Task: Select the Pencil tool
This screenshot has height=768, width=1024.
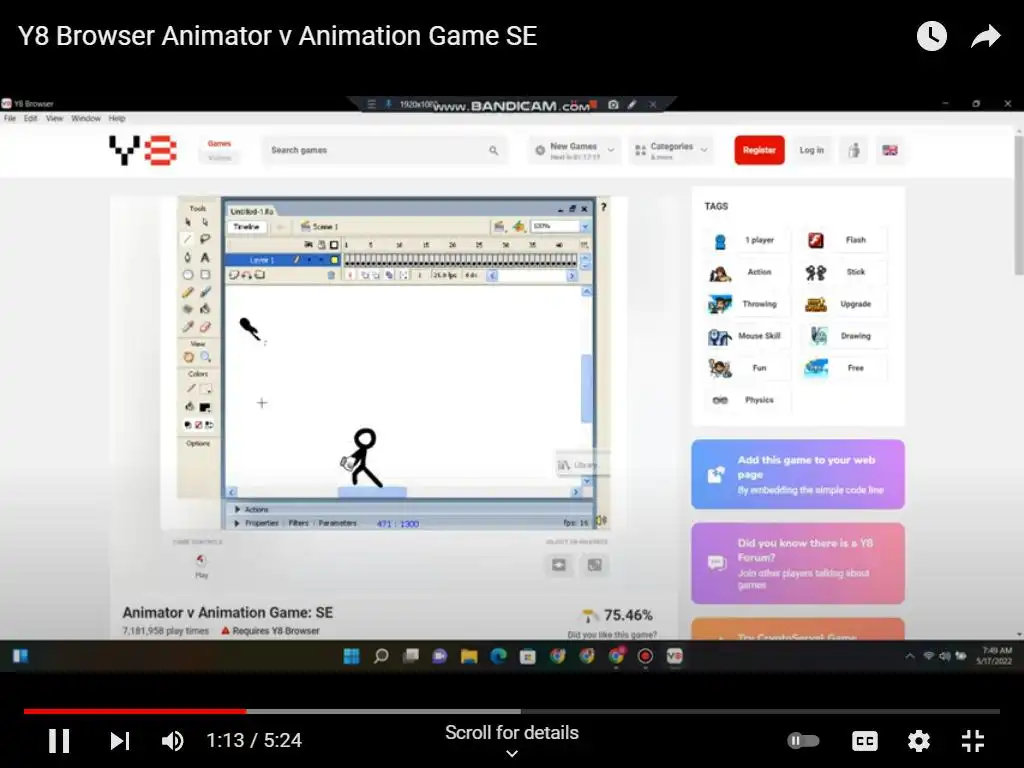Action: point(188,293)
